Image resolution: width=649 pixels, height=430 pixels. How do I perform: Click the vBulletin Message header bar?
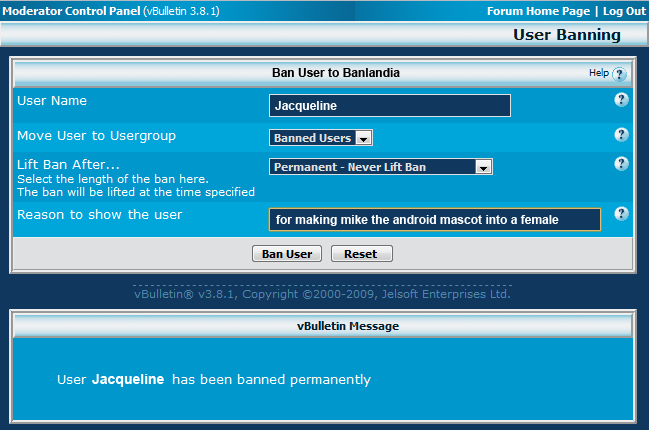click(324, 325)
